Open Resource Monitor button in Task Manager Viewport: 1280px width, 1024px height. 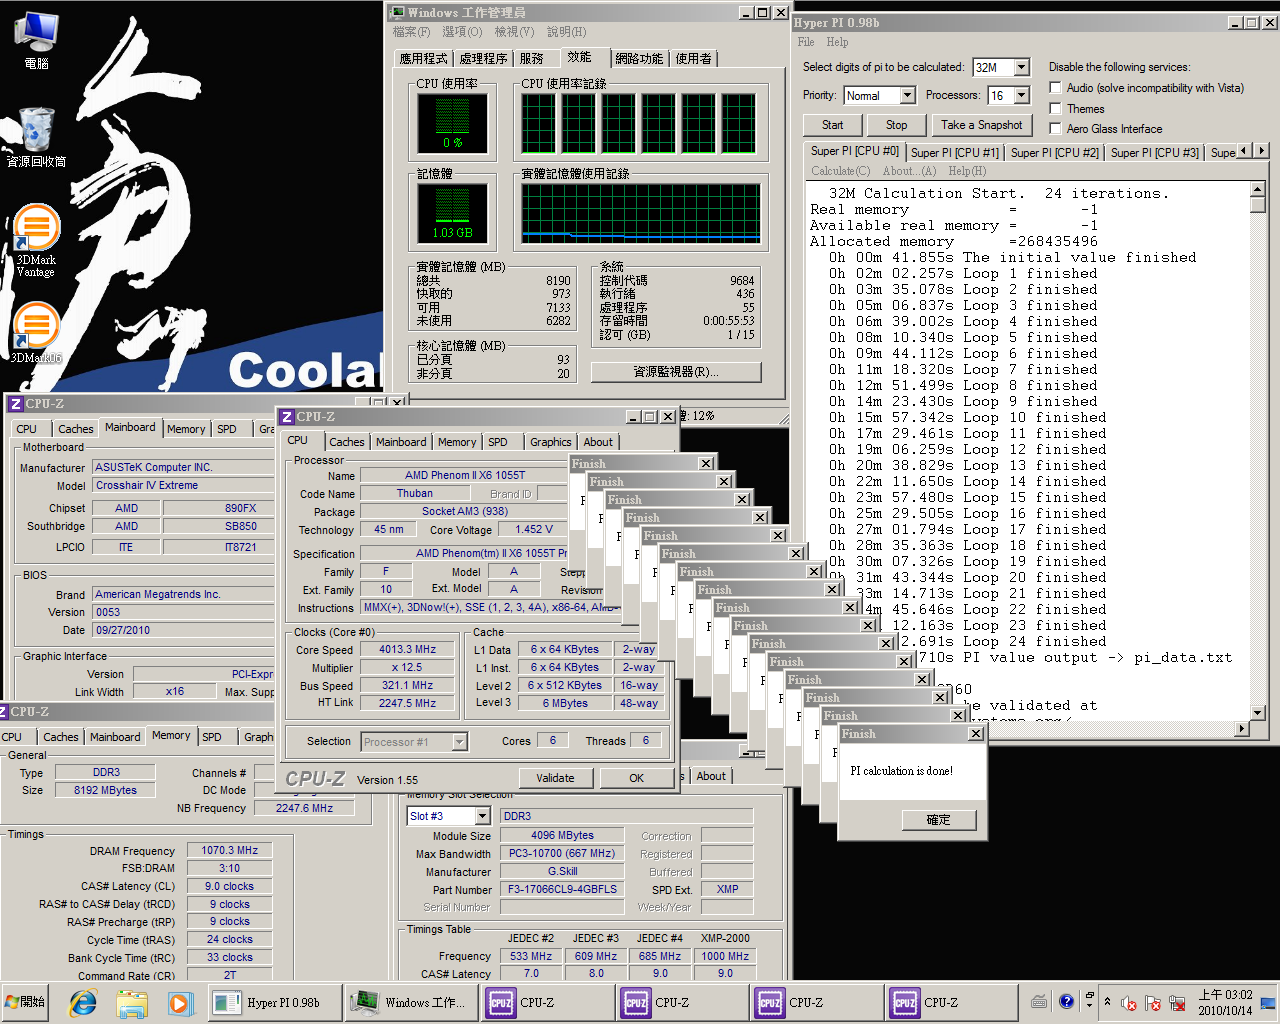click(676, 371)
